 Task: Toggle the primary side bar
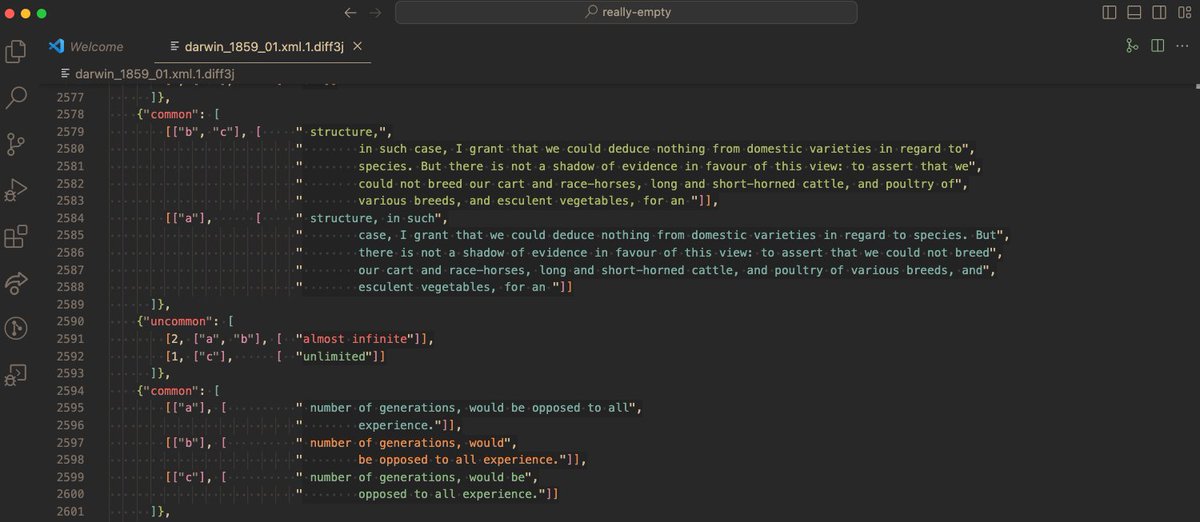click(x=1109, y=13)
